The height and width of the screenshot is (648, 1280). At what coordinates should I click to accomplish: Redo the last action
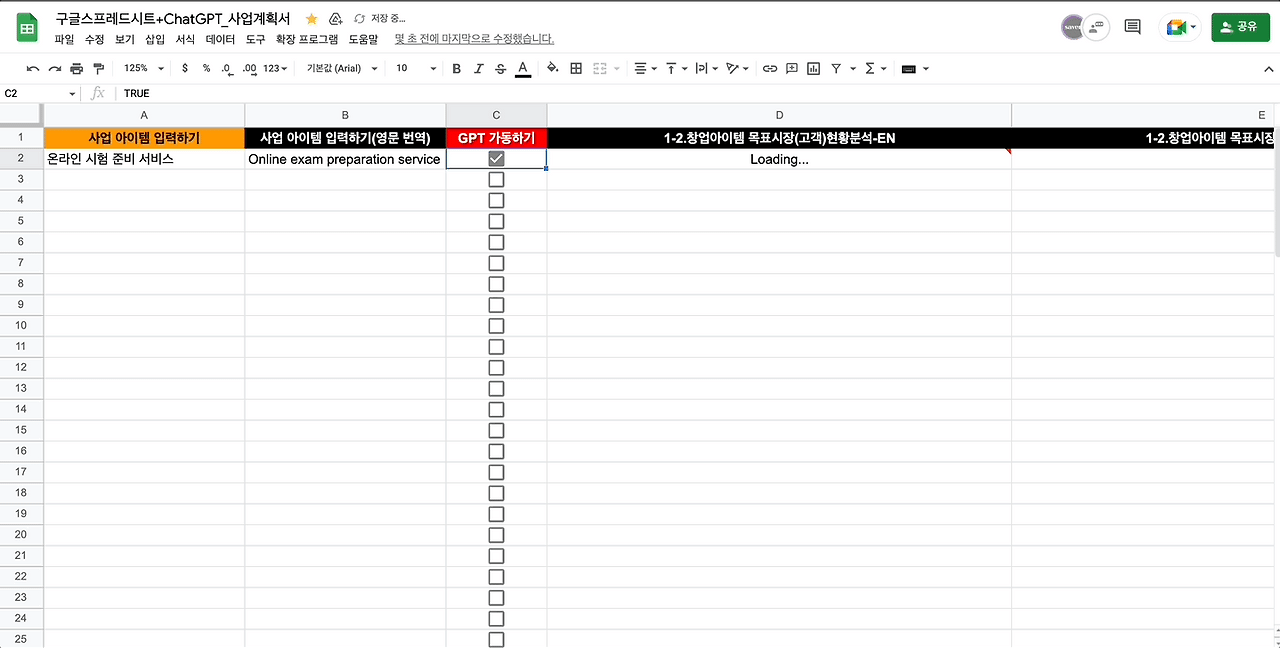tap(55, 68)
